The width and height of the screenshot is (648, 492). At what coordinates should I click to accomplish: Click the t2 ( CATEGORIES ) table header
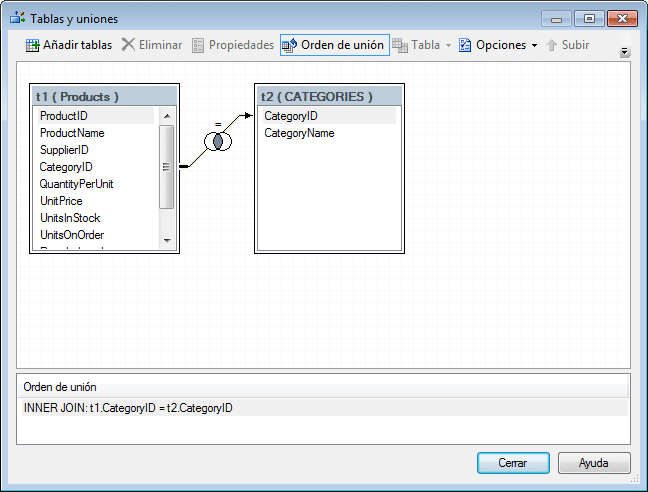click(x=329, y=96)
